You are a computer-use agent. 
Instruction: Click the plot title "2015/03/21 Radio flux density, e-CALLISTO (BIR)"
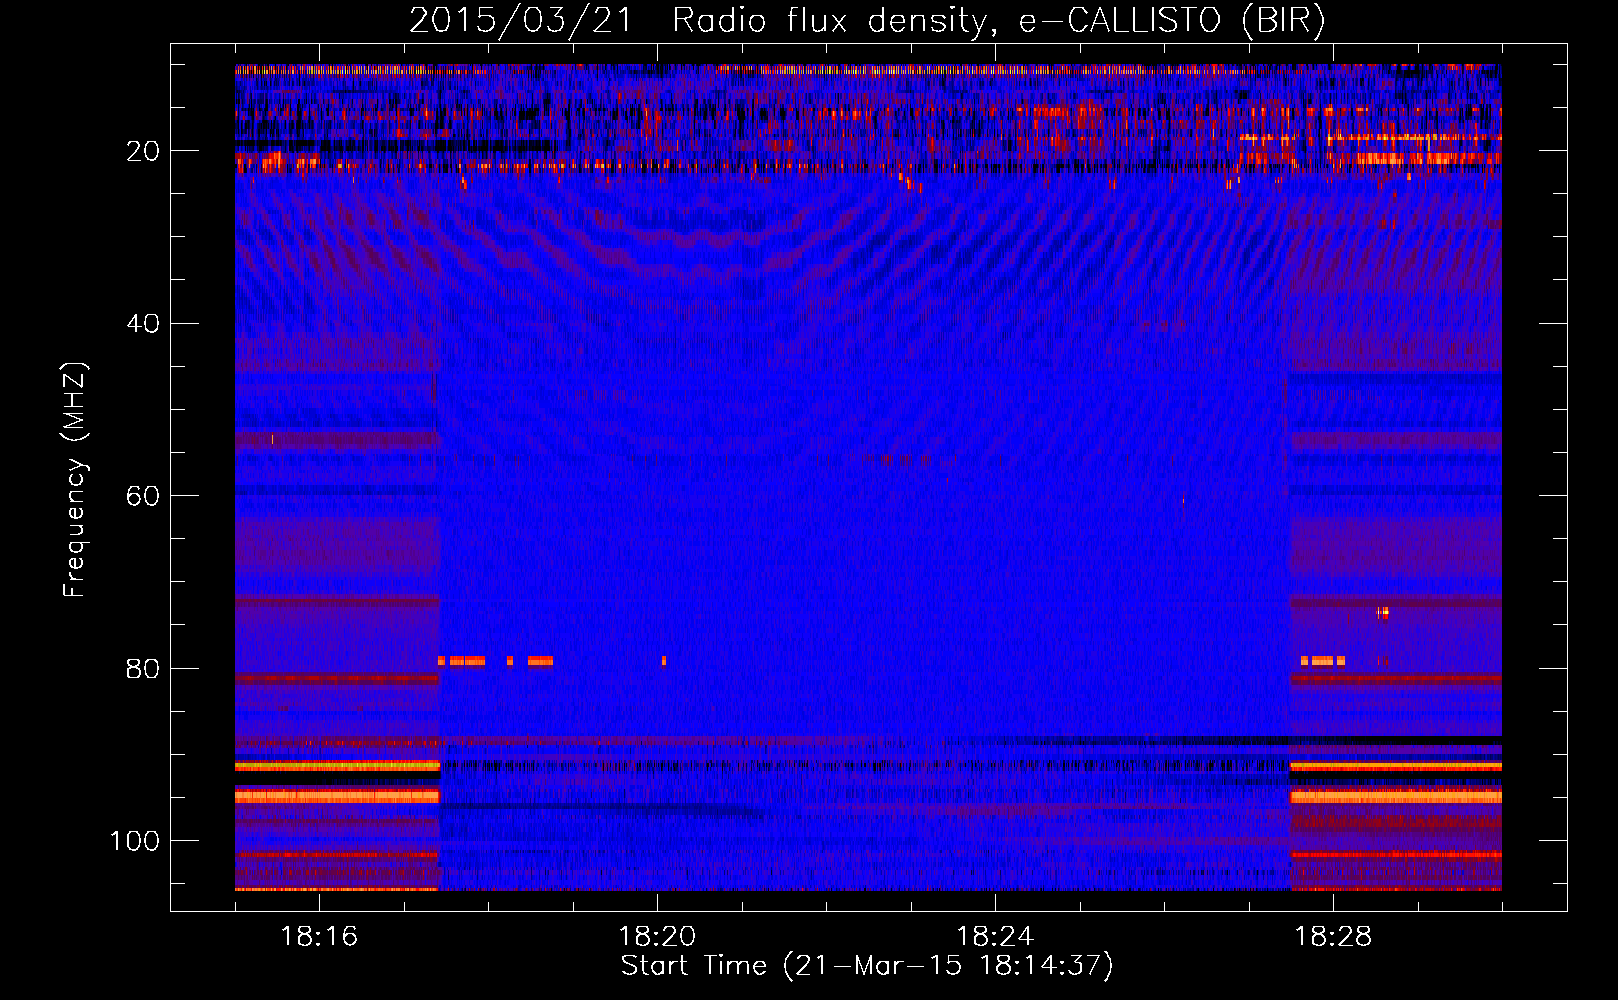click(x=867, y=20)
